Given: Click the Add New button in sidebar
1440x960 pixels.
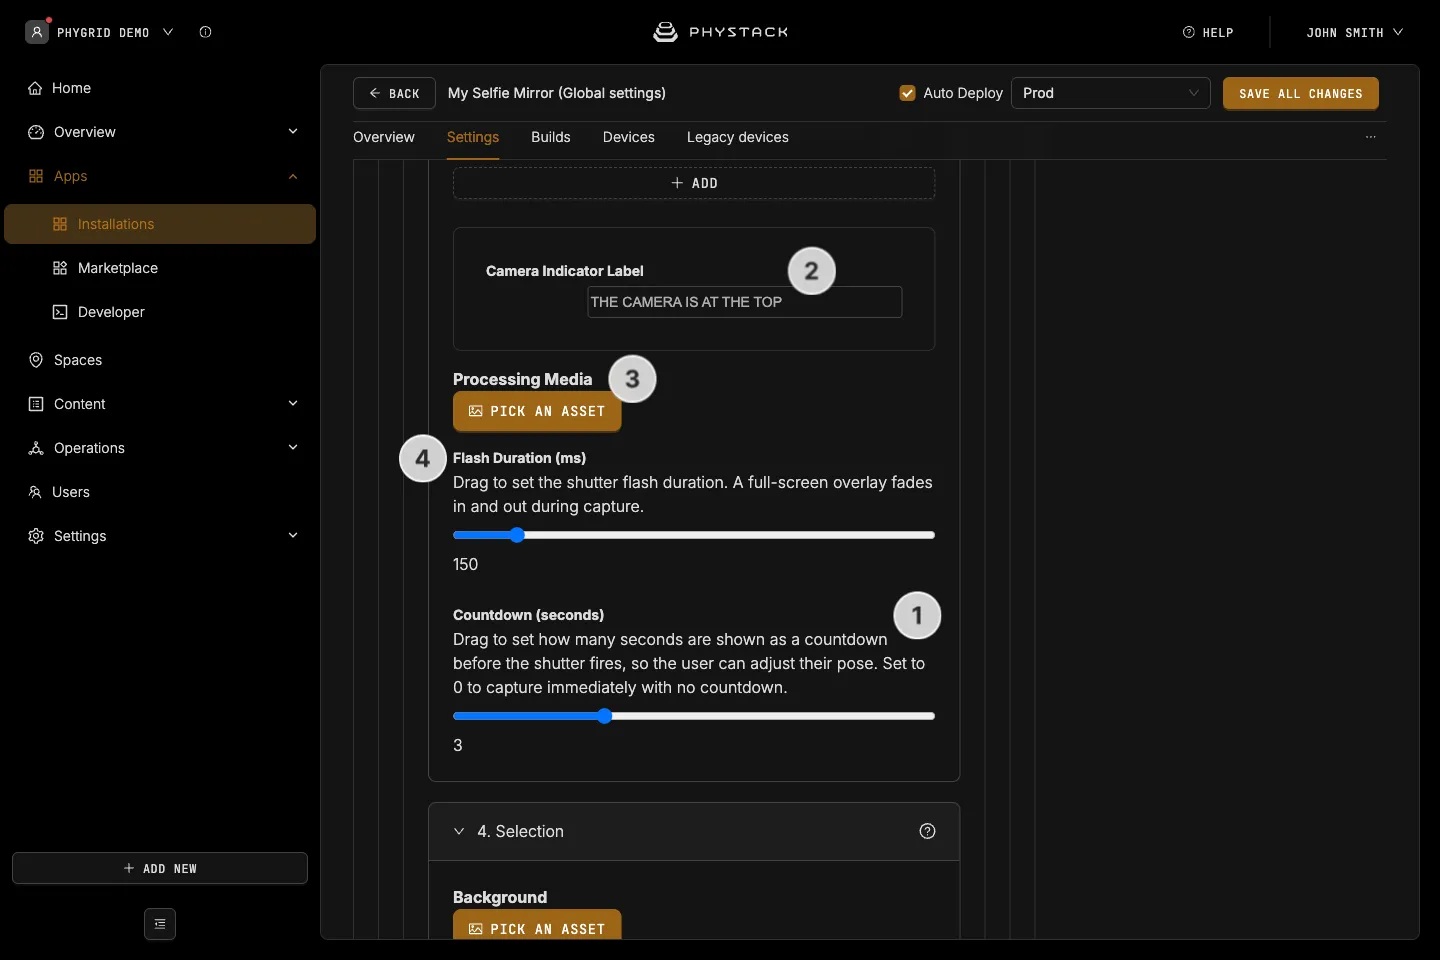Looking at the screenshot, I should 160,868.
